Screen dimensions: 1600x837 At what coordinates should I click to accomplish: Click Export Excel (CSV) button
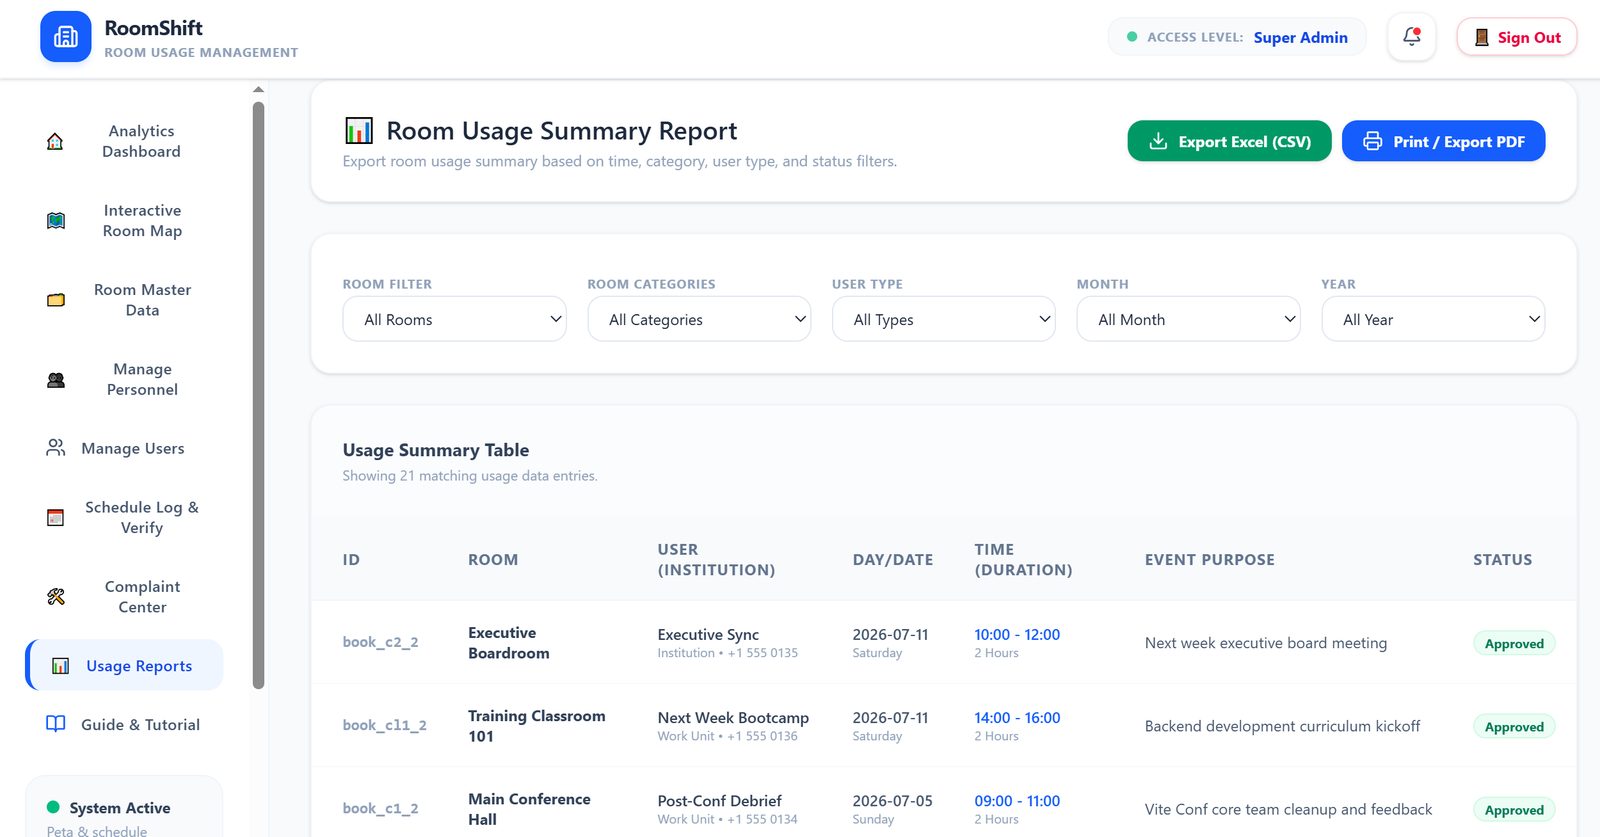[x=1229, y=141]
